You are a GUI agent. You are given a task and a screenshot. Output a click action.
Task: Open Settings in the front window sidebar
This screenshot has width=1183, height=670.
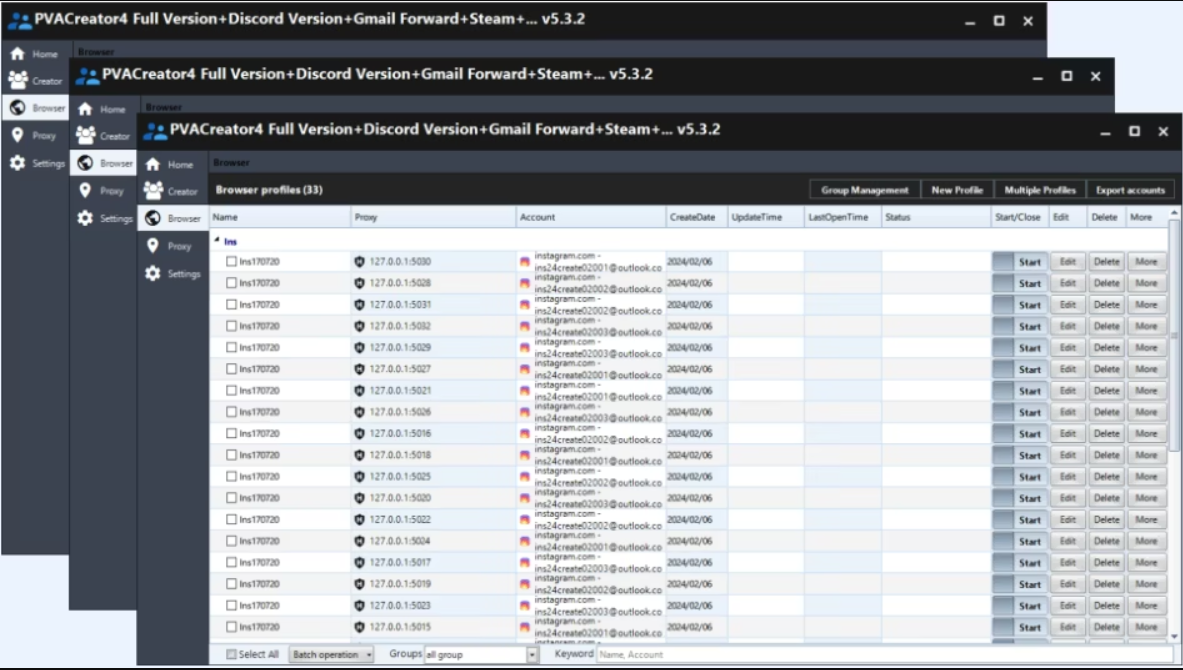[x=173, y=273]
